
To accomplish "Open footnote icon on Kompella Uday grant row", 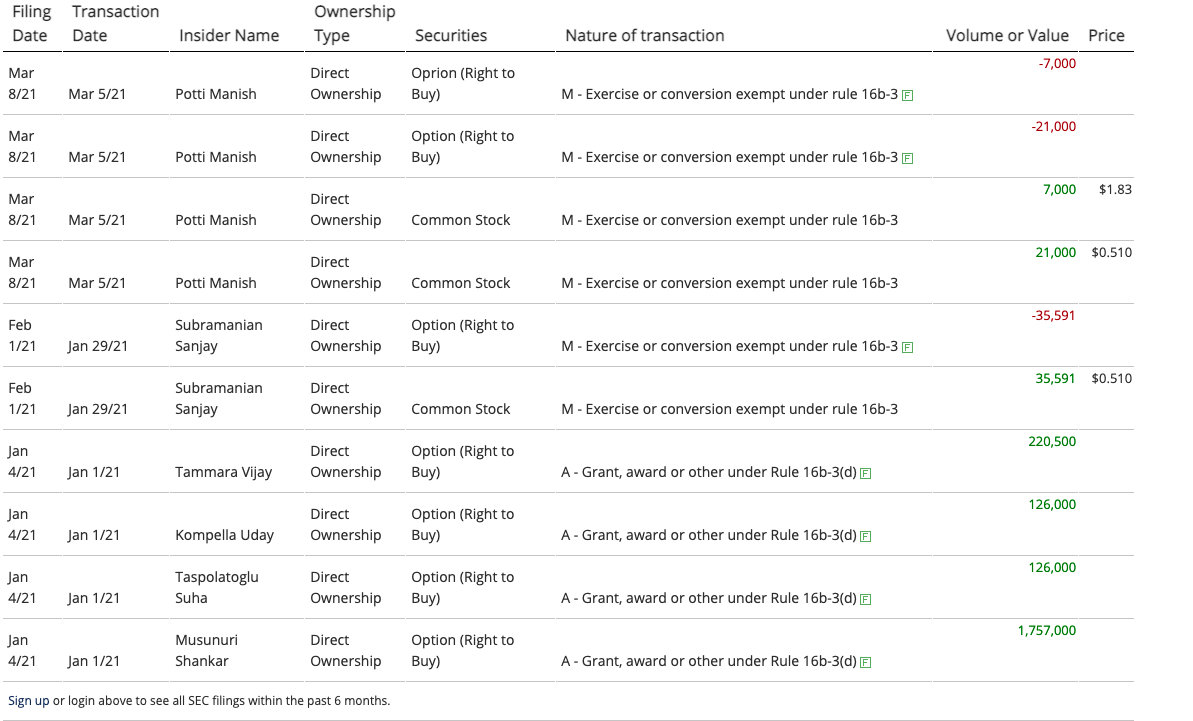I will click(x=865, y=536).
